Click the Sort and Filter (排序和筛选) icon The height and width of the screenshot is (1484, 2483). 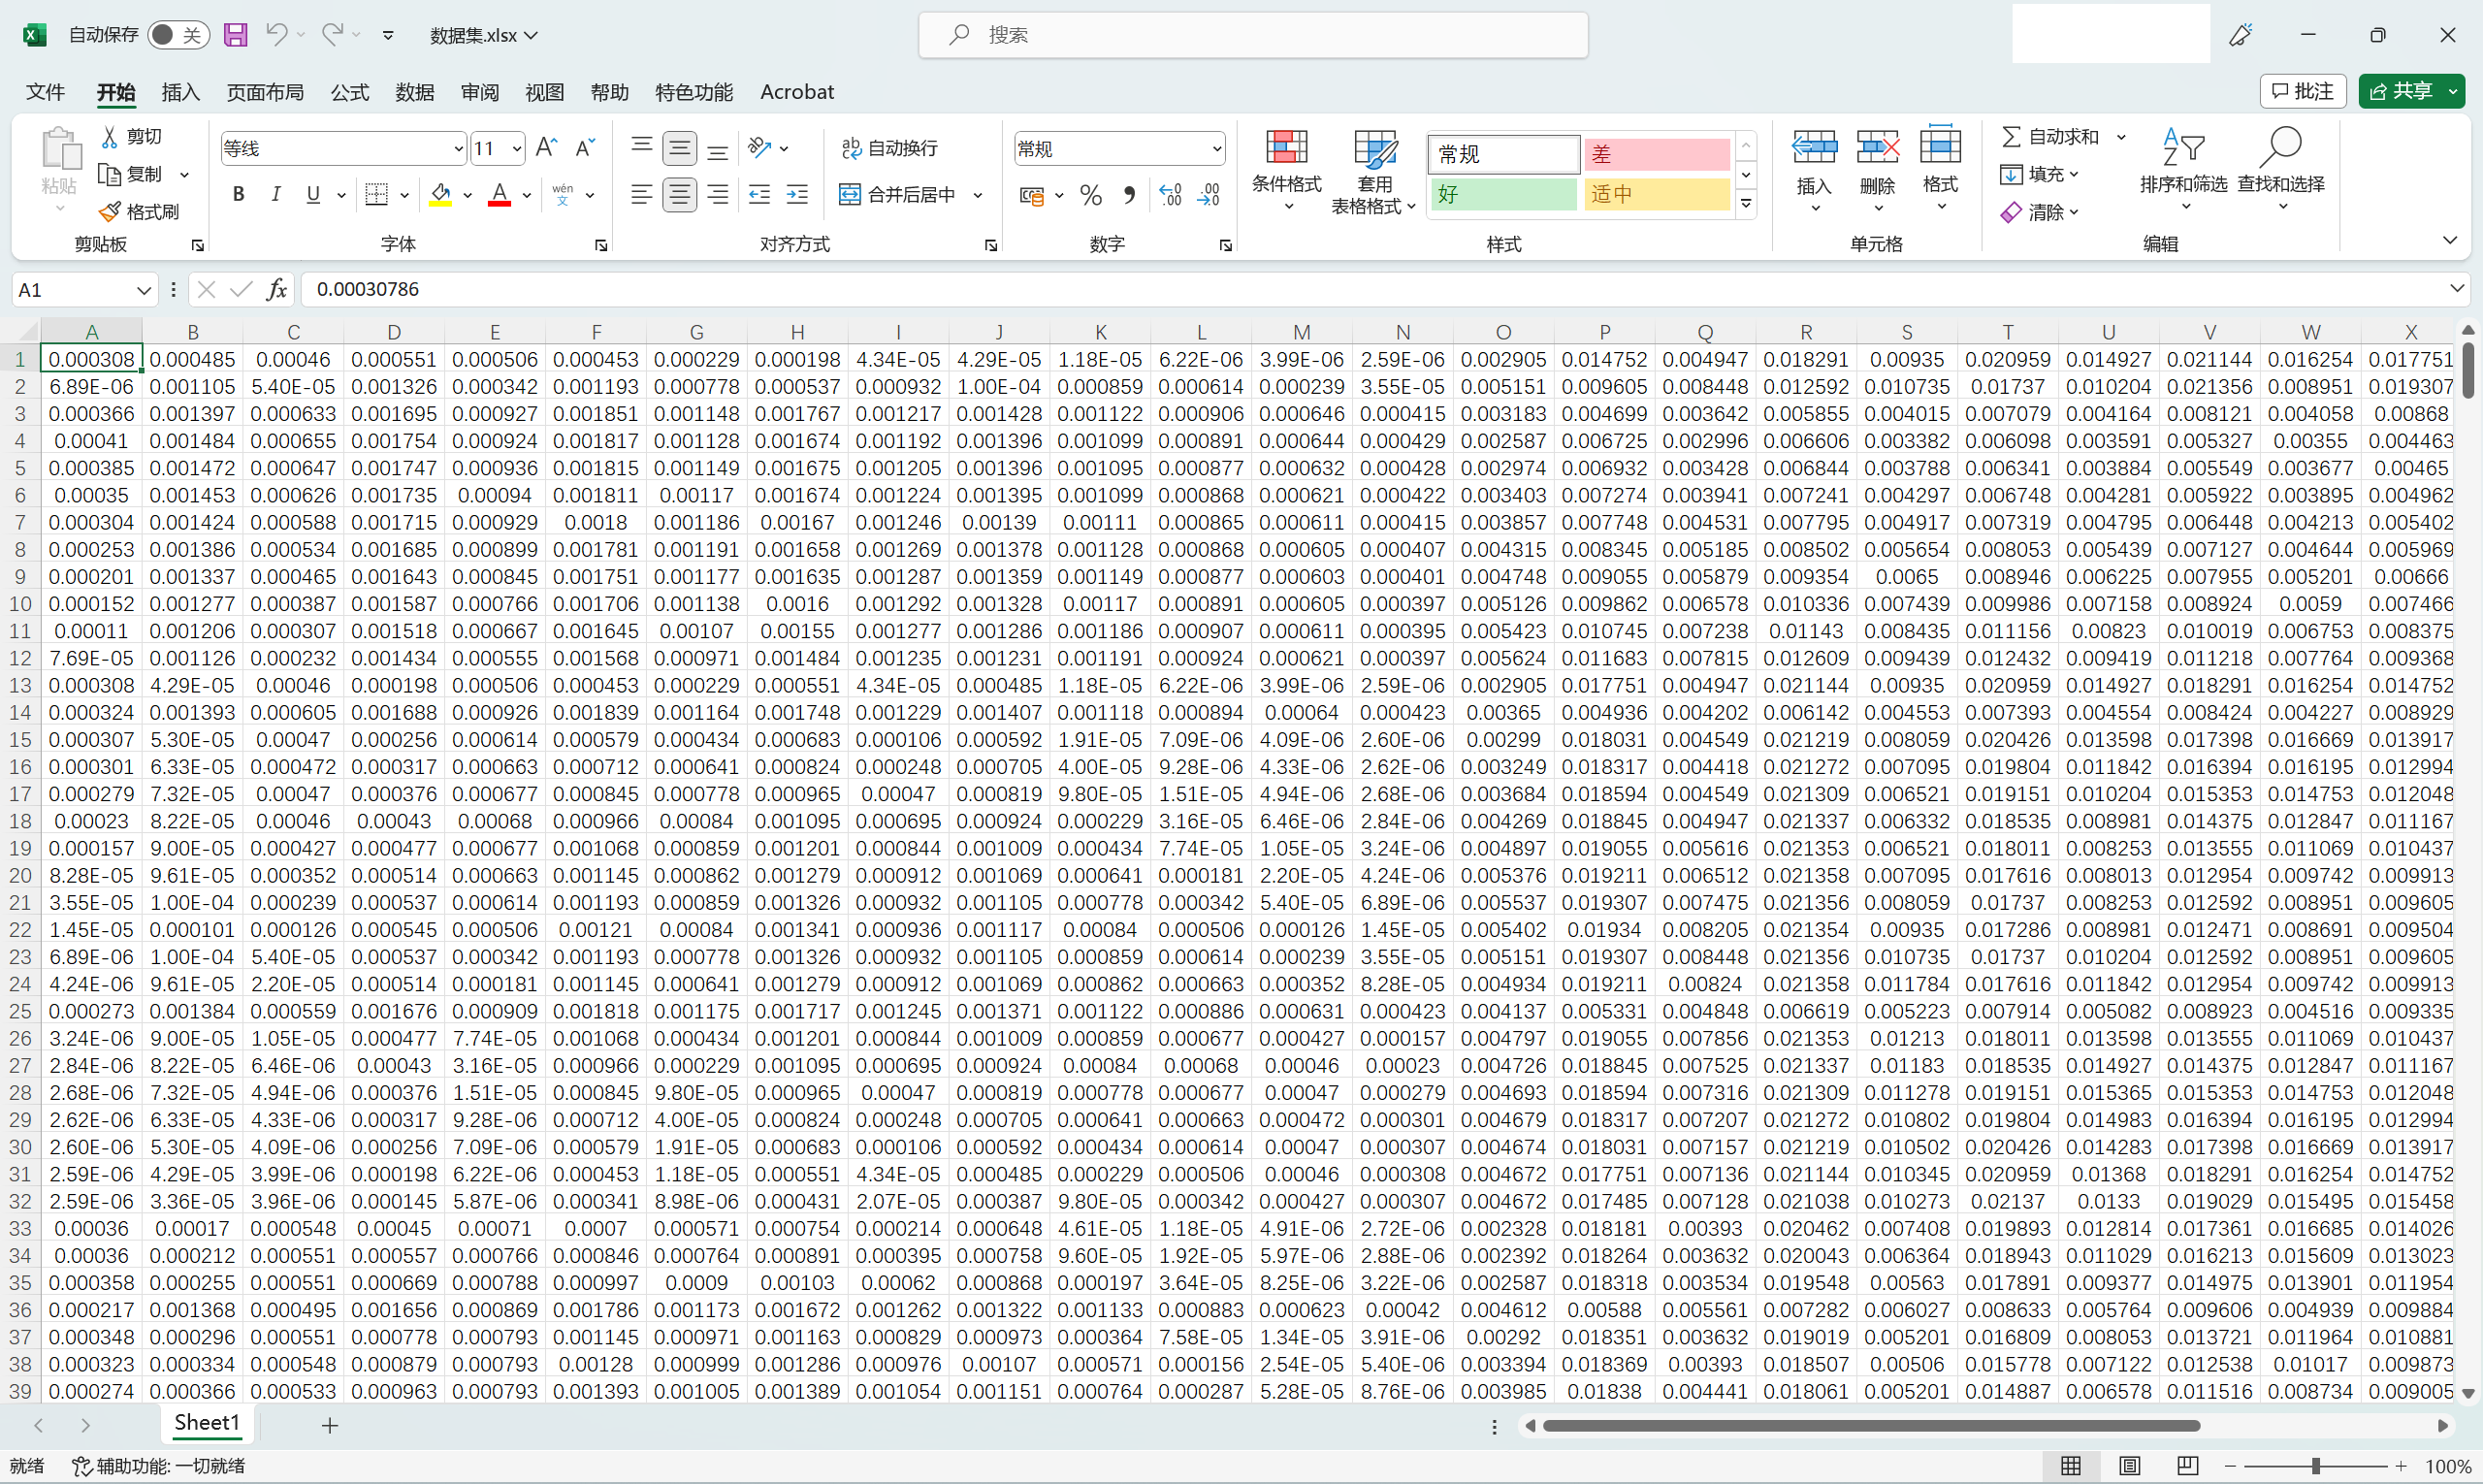[2184, 147]
